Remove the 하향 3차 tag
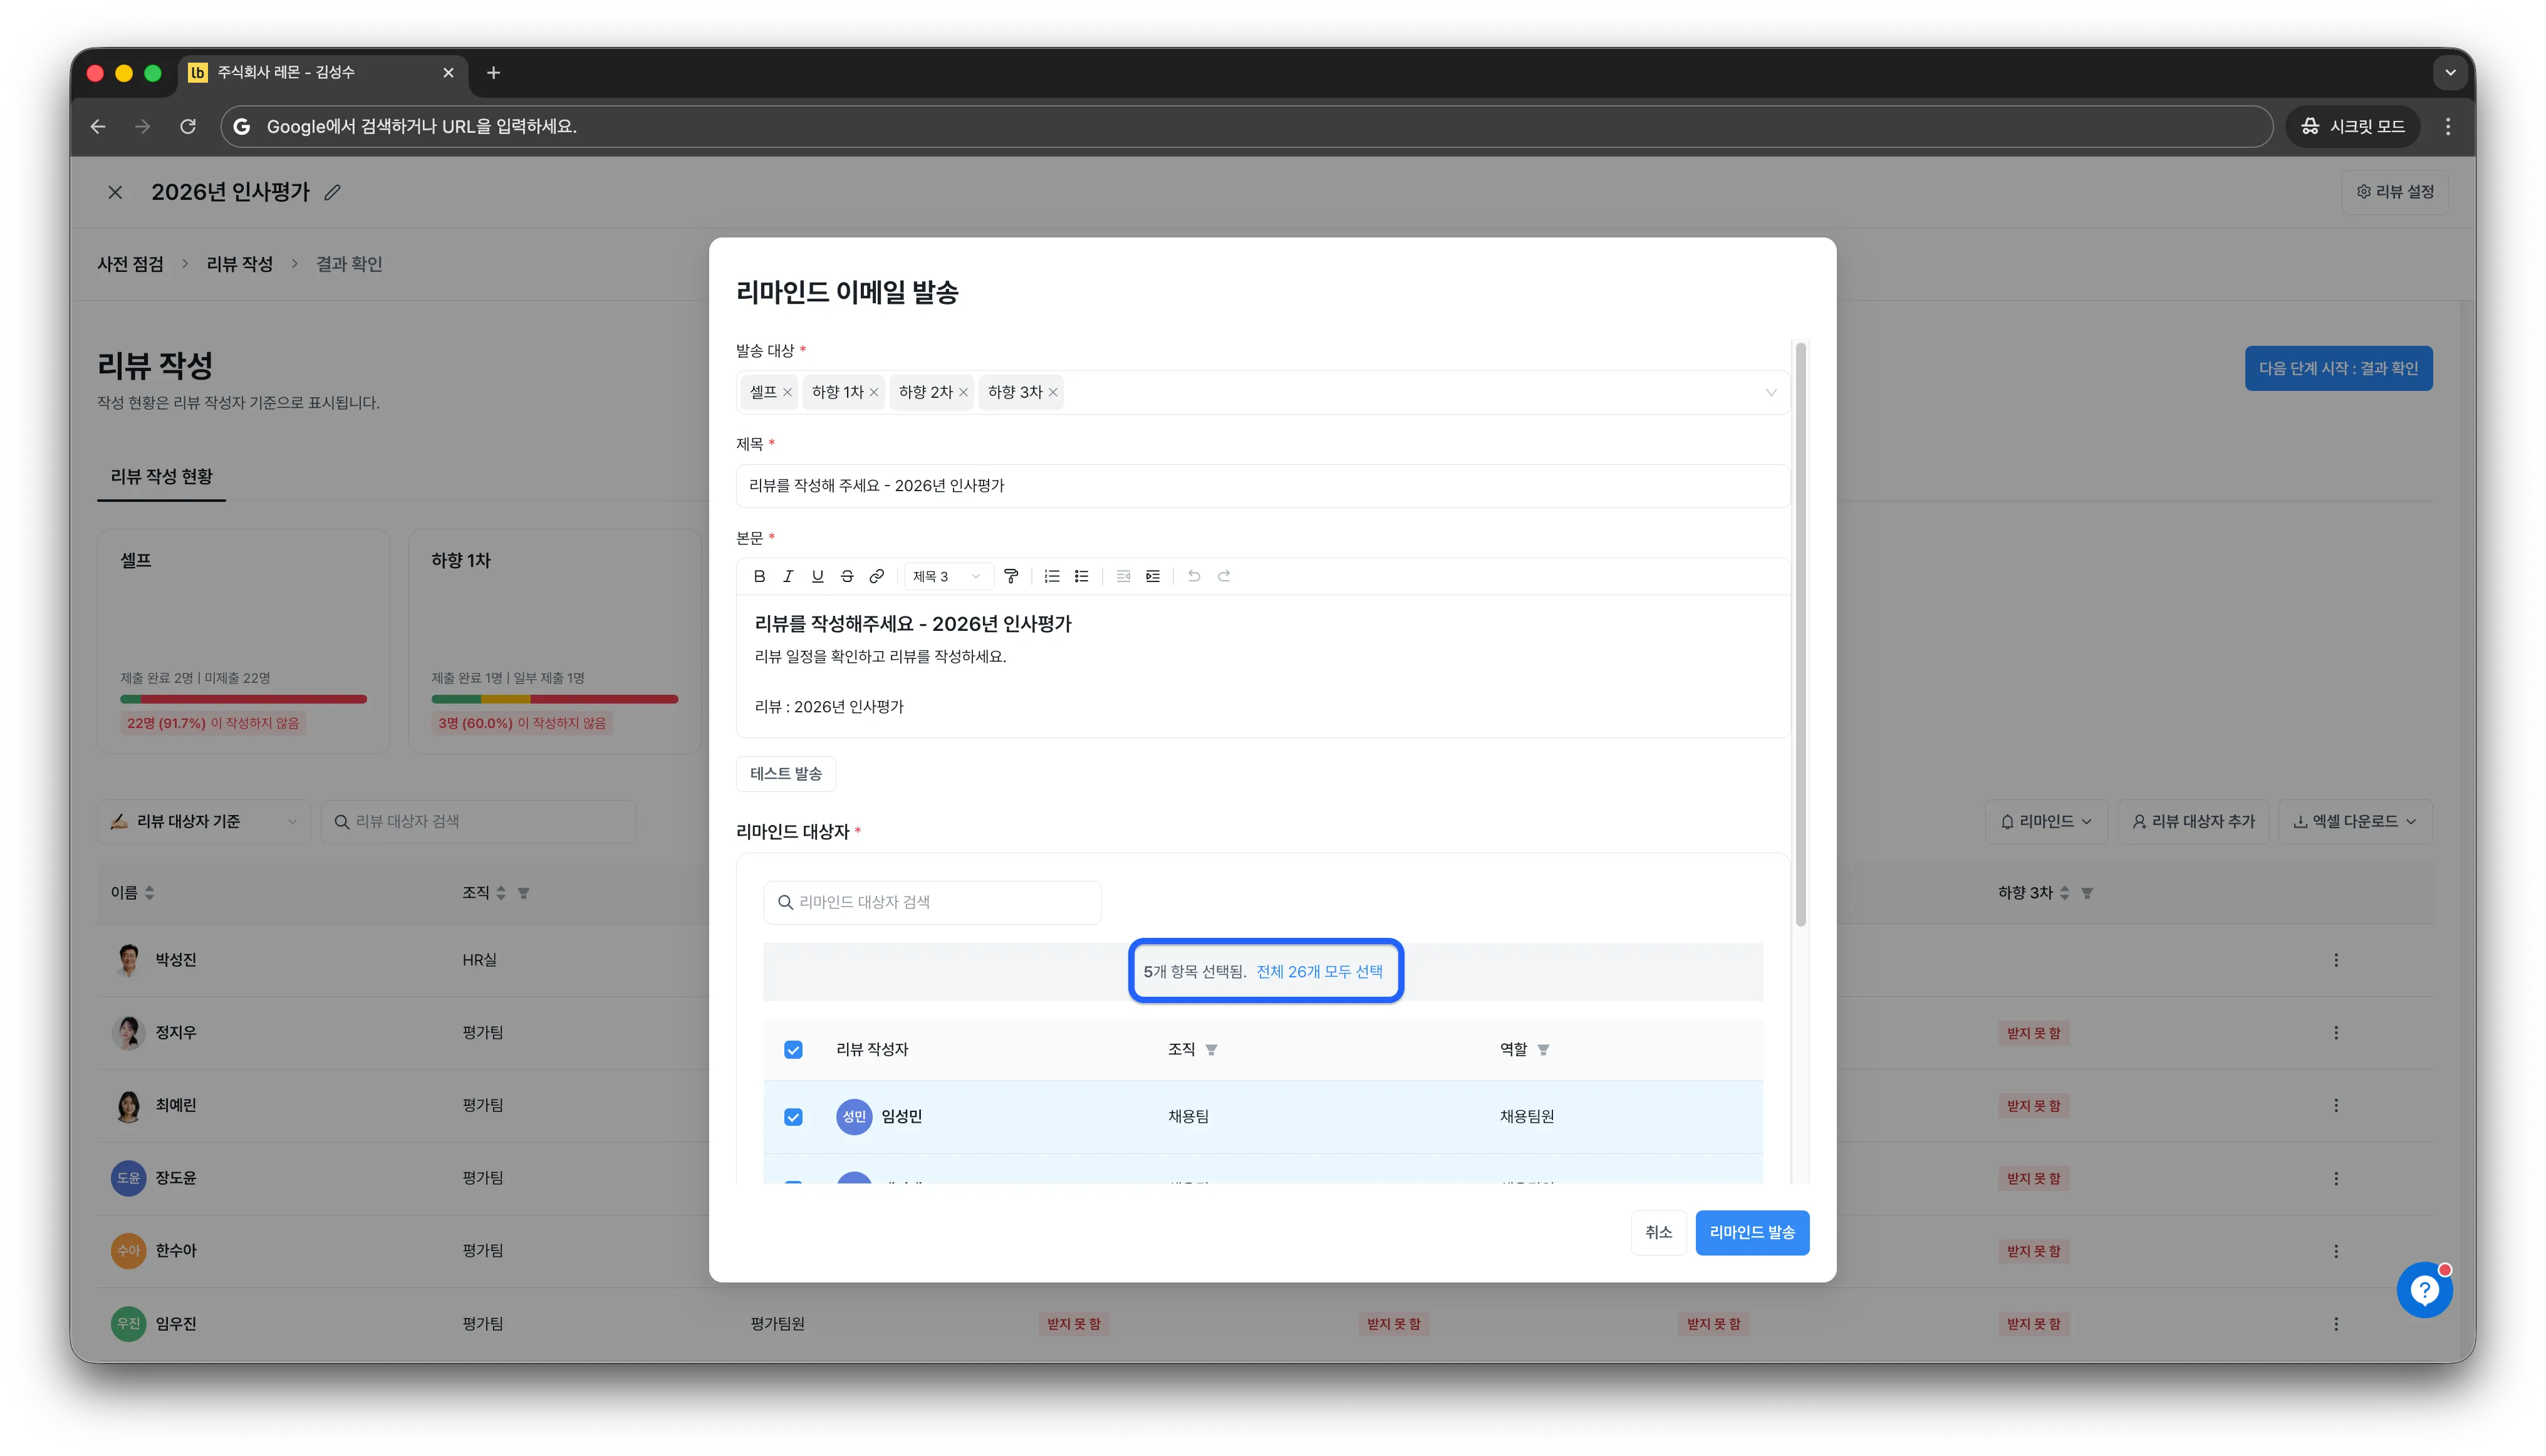The height and width of the screenshot is (1456, 2546). click(1053, 392)
